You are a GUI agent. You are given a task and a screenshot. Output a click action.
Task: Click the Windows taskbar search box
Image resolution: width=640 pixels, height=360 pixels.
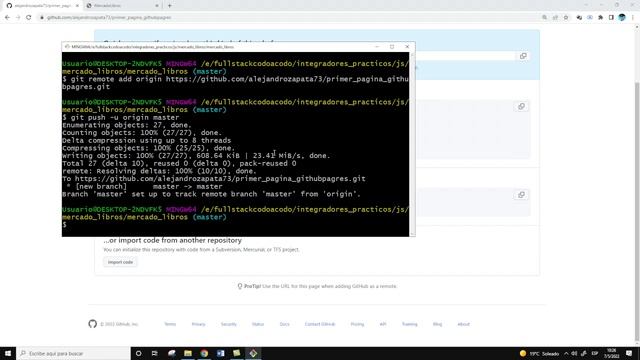73,353
